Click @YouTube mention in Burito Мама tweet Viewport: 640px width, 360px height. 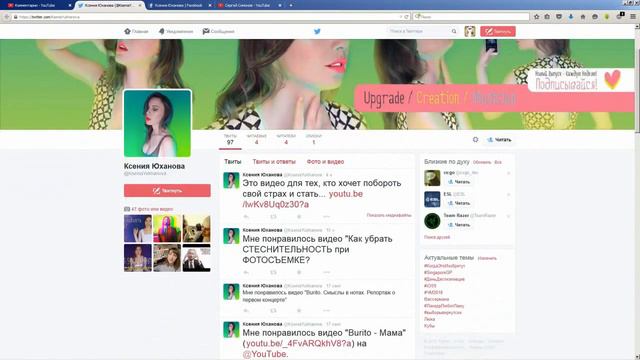point(264,354)
